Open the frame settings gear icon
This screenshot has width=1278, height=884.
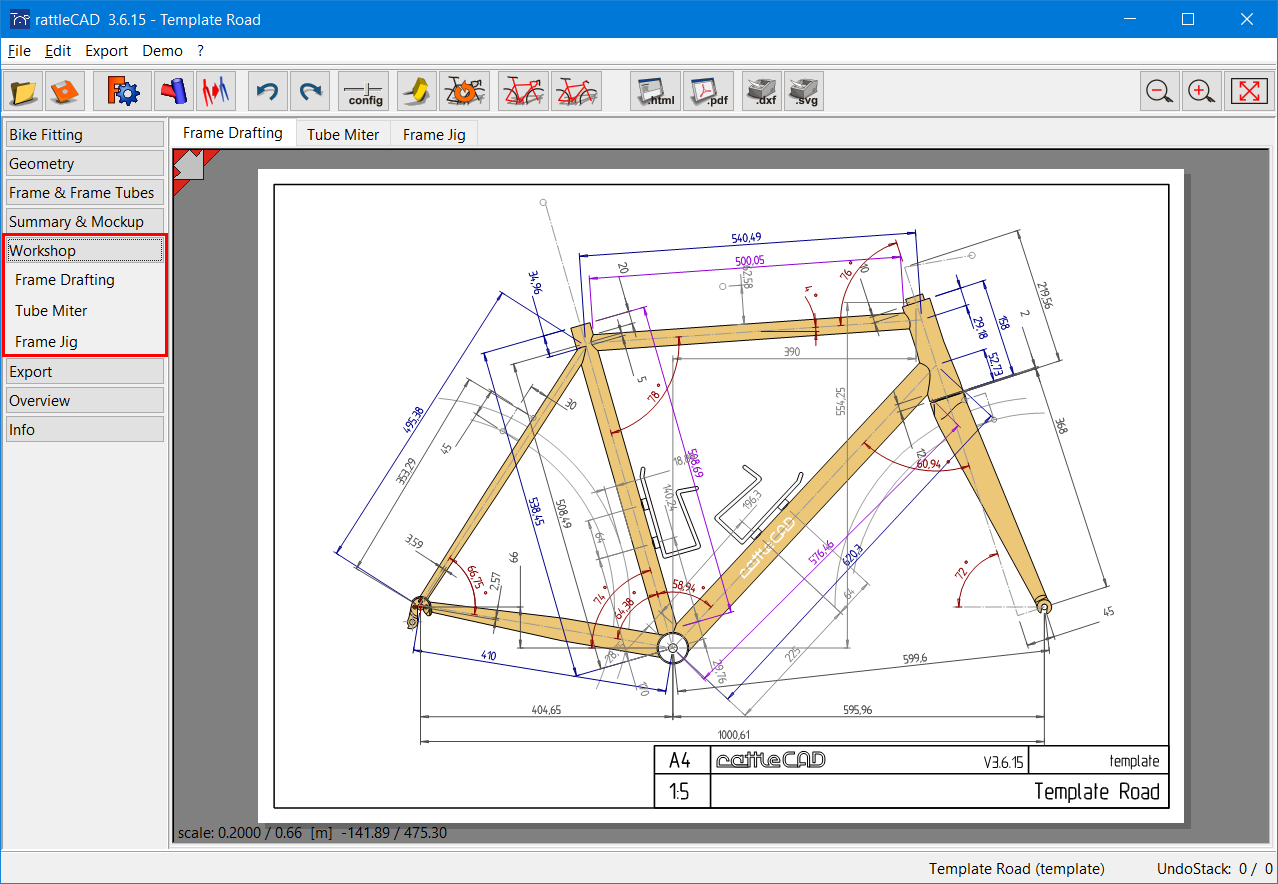click(x=123, y=91)
